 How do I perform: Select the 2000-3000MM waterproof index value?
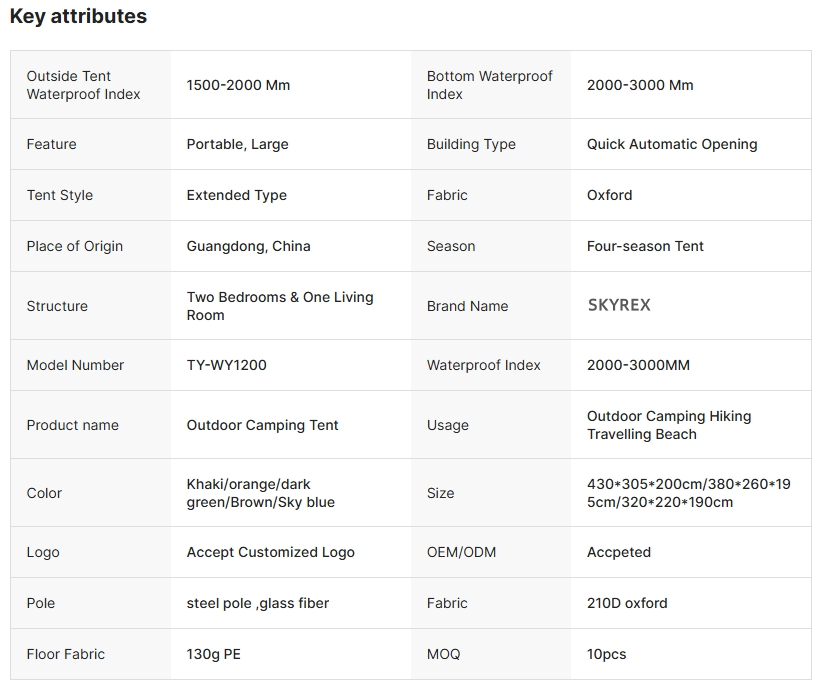pos(638,365)
